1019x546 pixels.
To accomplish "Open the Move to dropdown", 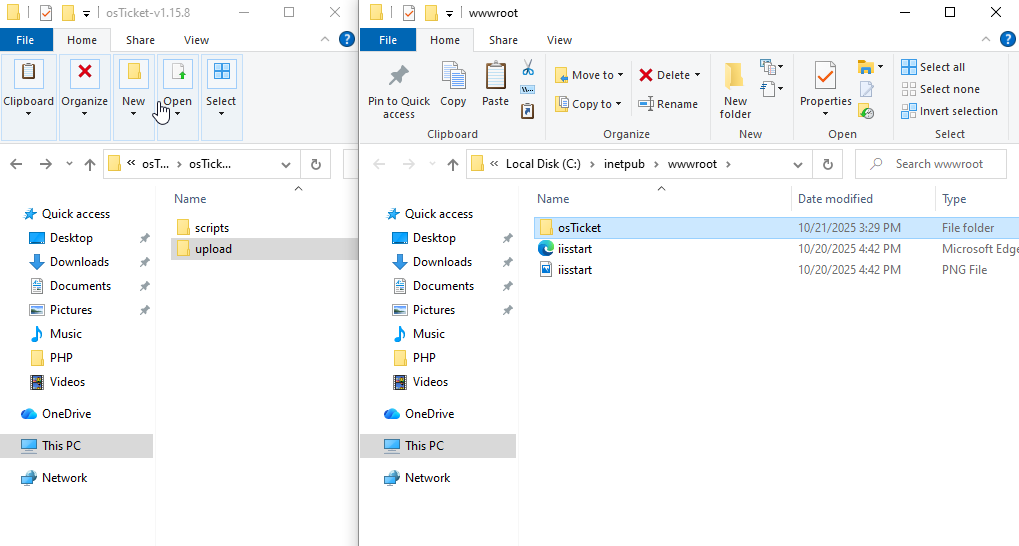I will click(x=589, y=75).
